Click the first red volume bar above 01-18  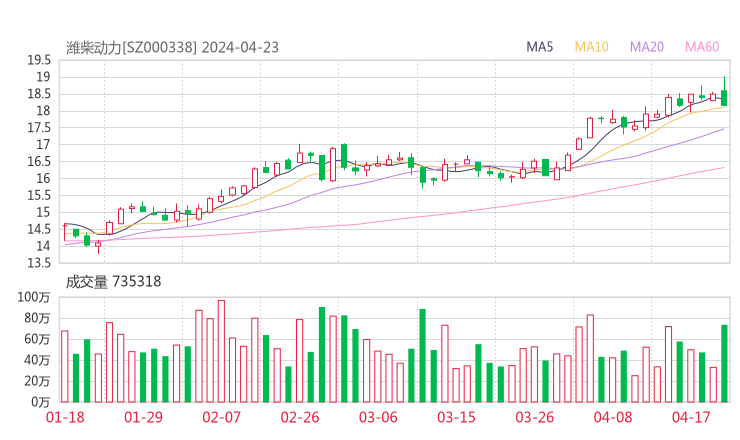[65, 366]
